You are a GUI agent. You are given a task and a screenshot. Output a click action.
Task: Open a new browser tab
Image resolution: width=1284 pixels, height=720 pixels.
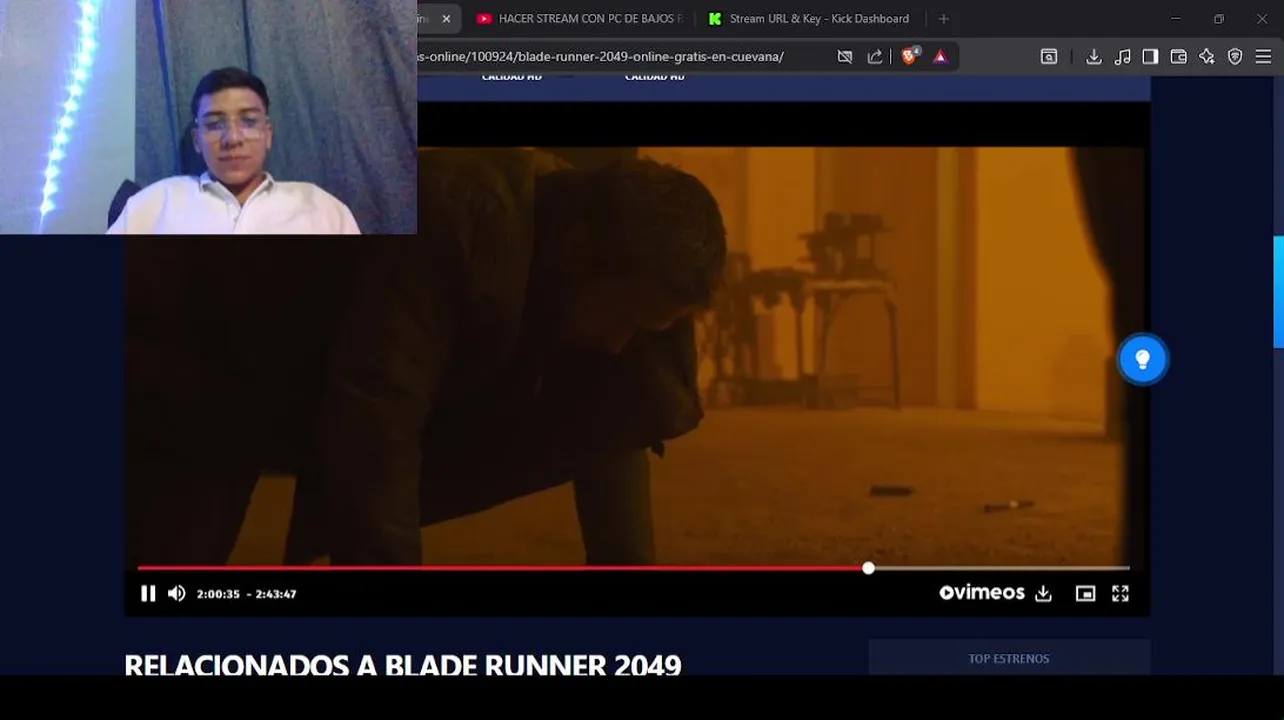pyautogui.click(x=943, y=19)
